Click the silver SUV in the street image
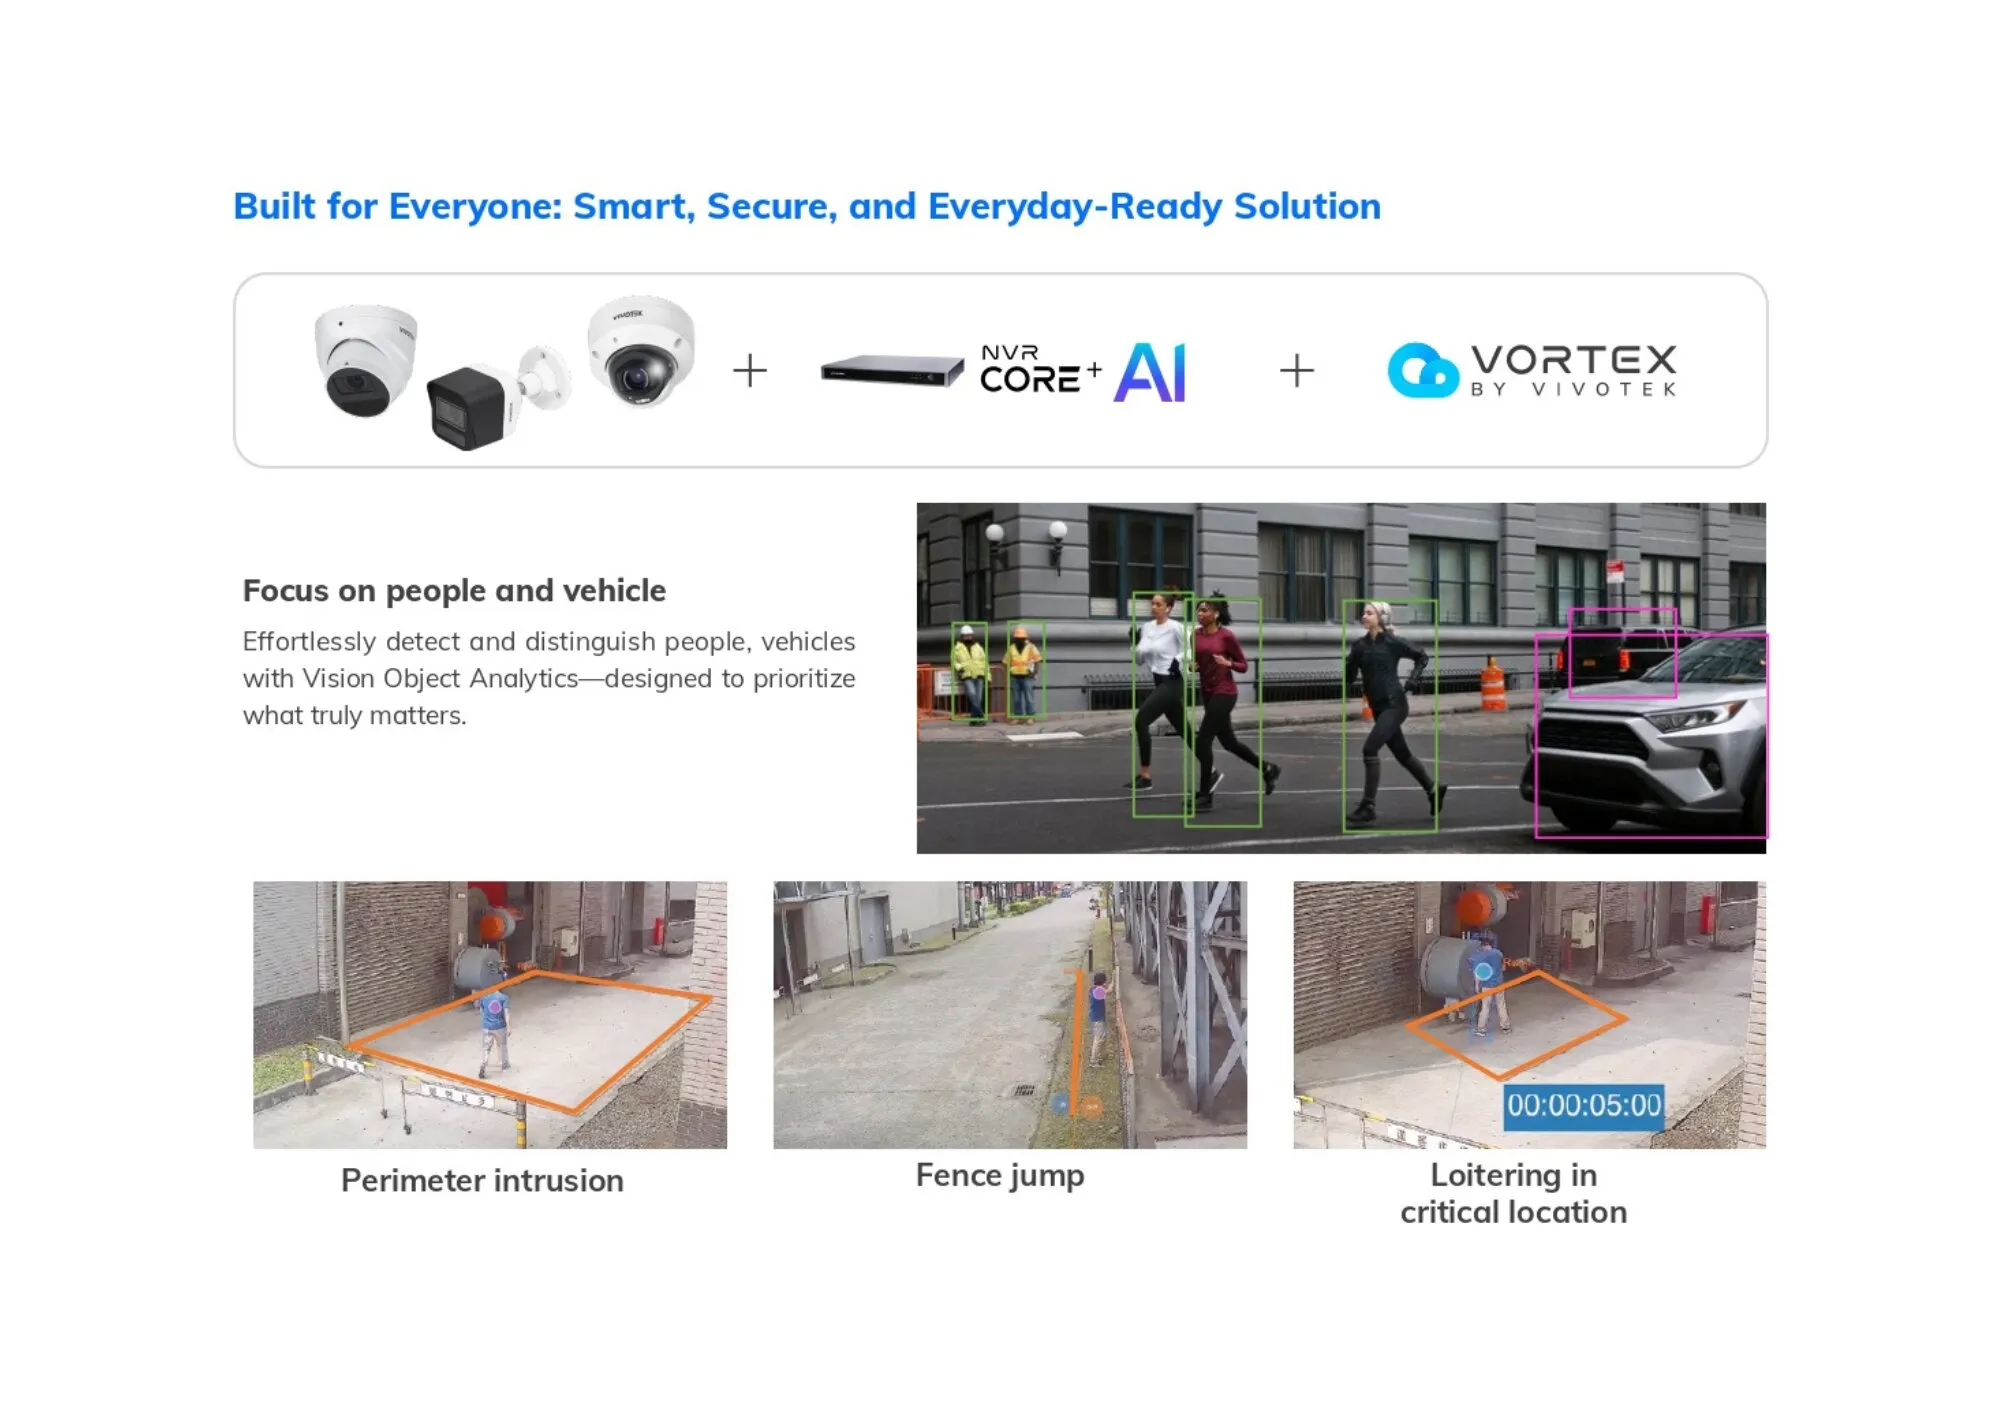Viewport: 2000px width, 1414px height. tap(1648, 735)
